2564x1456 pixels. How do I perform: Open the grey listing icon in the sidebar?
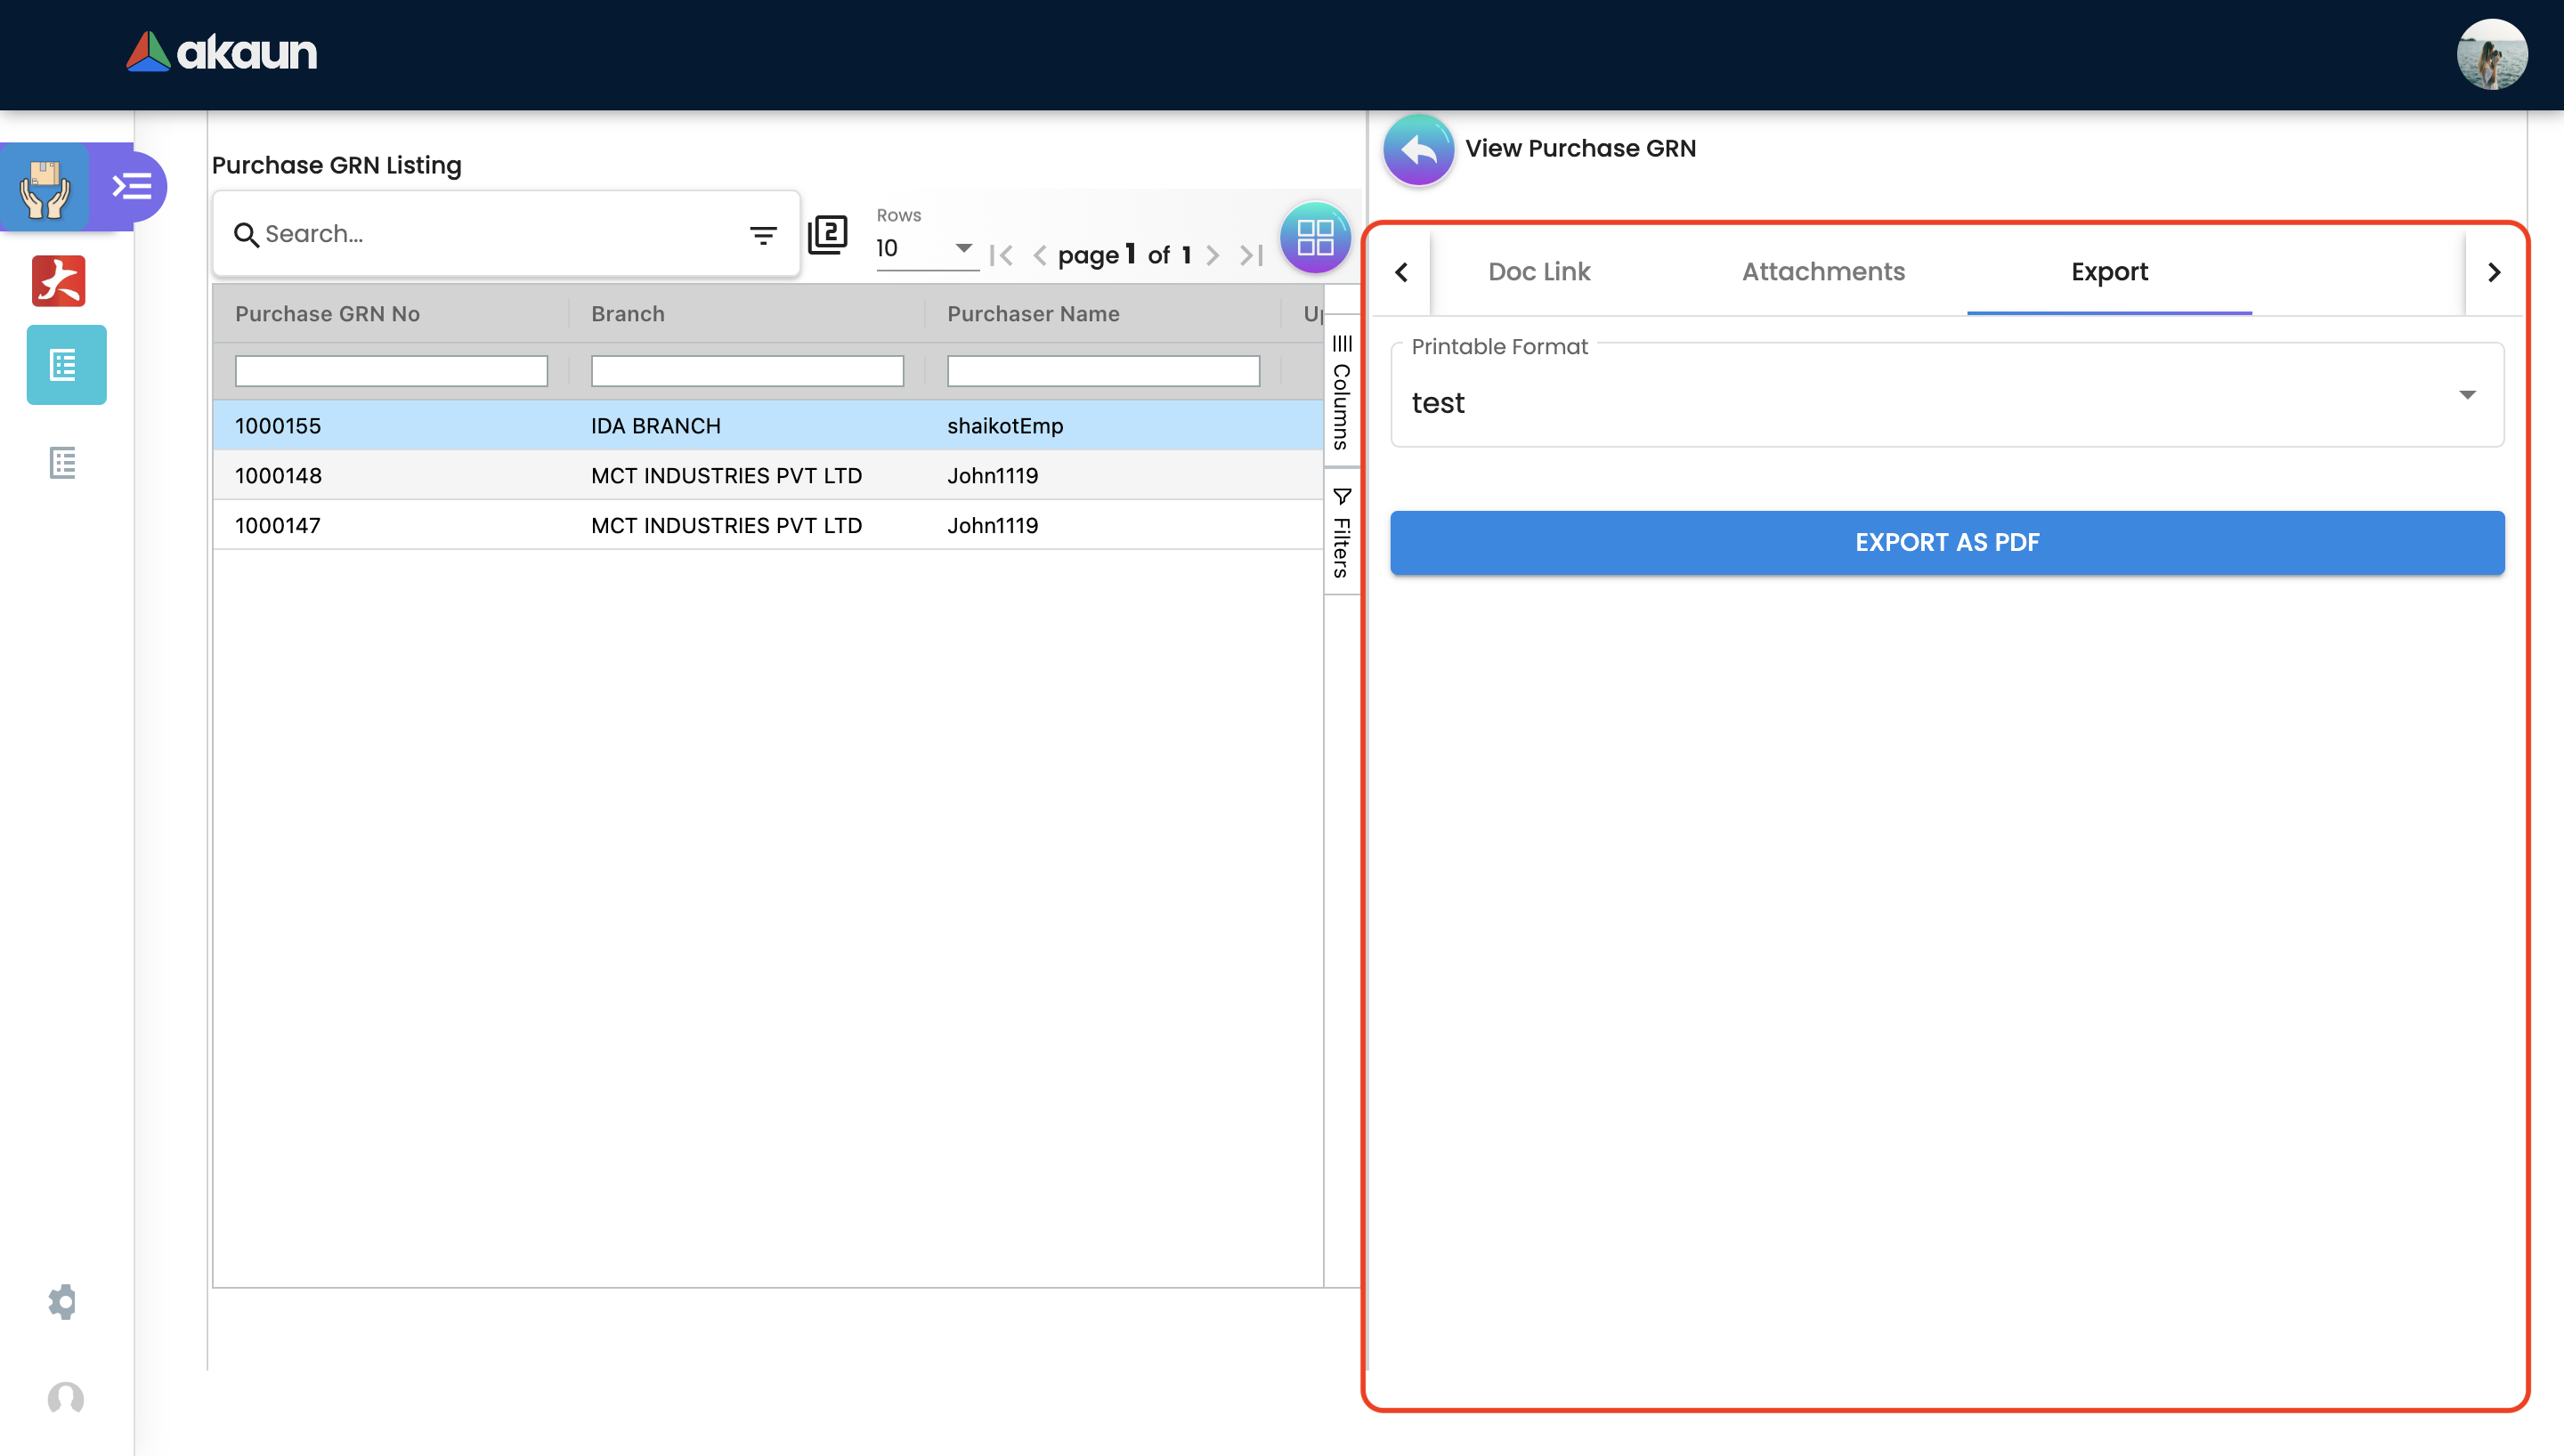[x=63, y=463]
